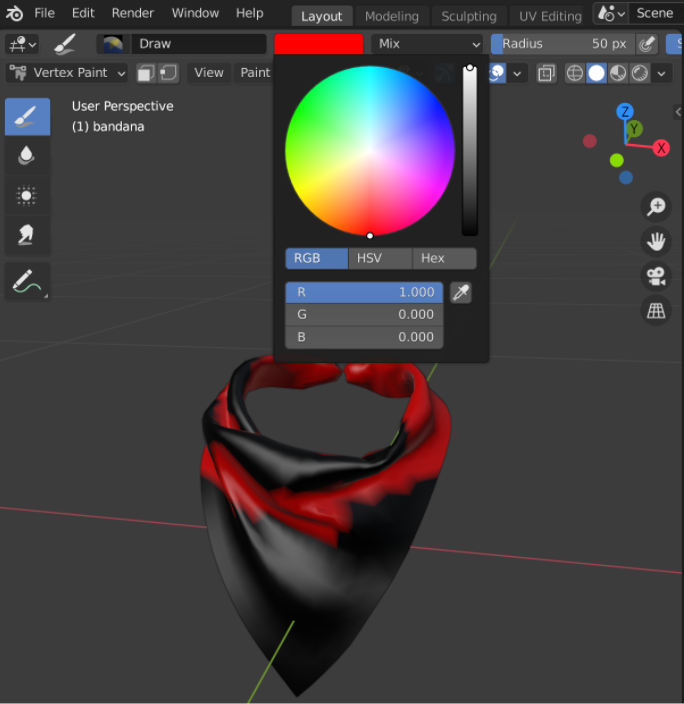Switch to the Sculpting workspace tab
Screen dimensions: 684x704
(469, 16)
